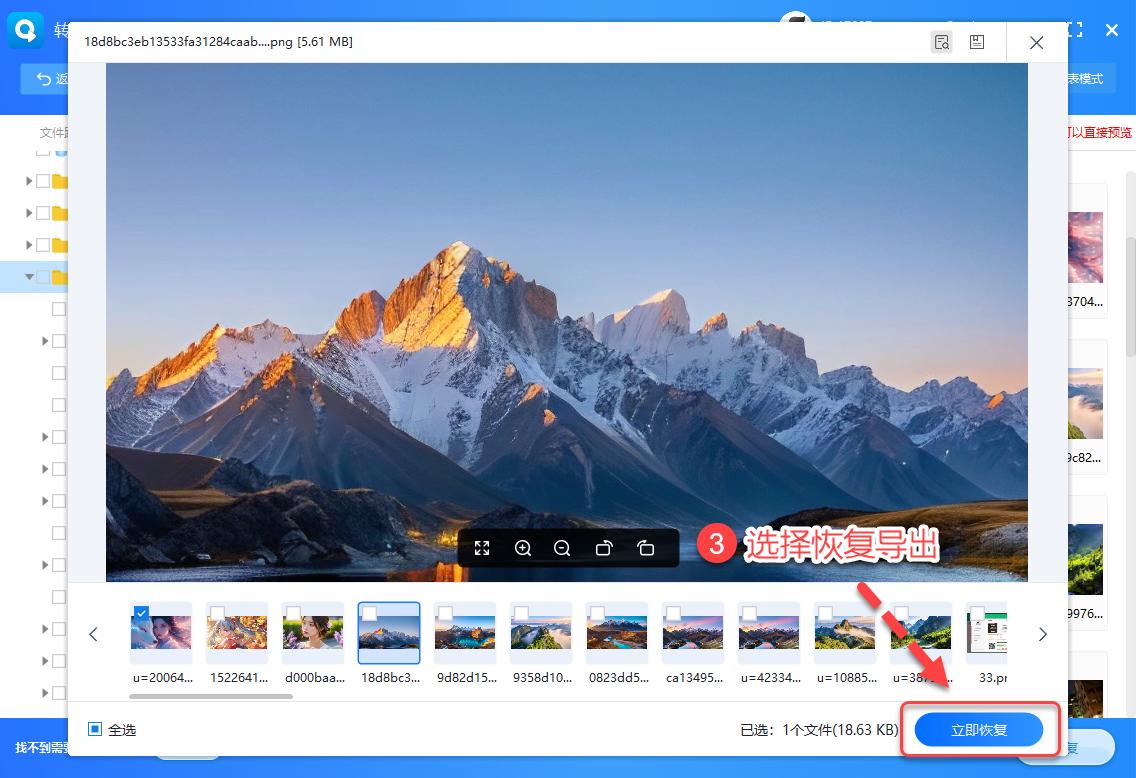Rotate the image clockwise

click(x=645, y=548)
